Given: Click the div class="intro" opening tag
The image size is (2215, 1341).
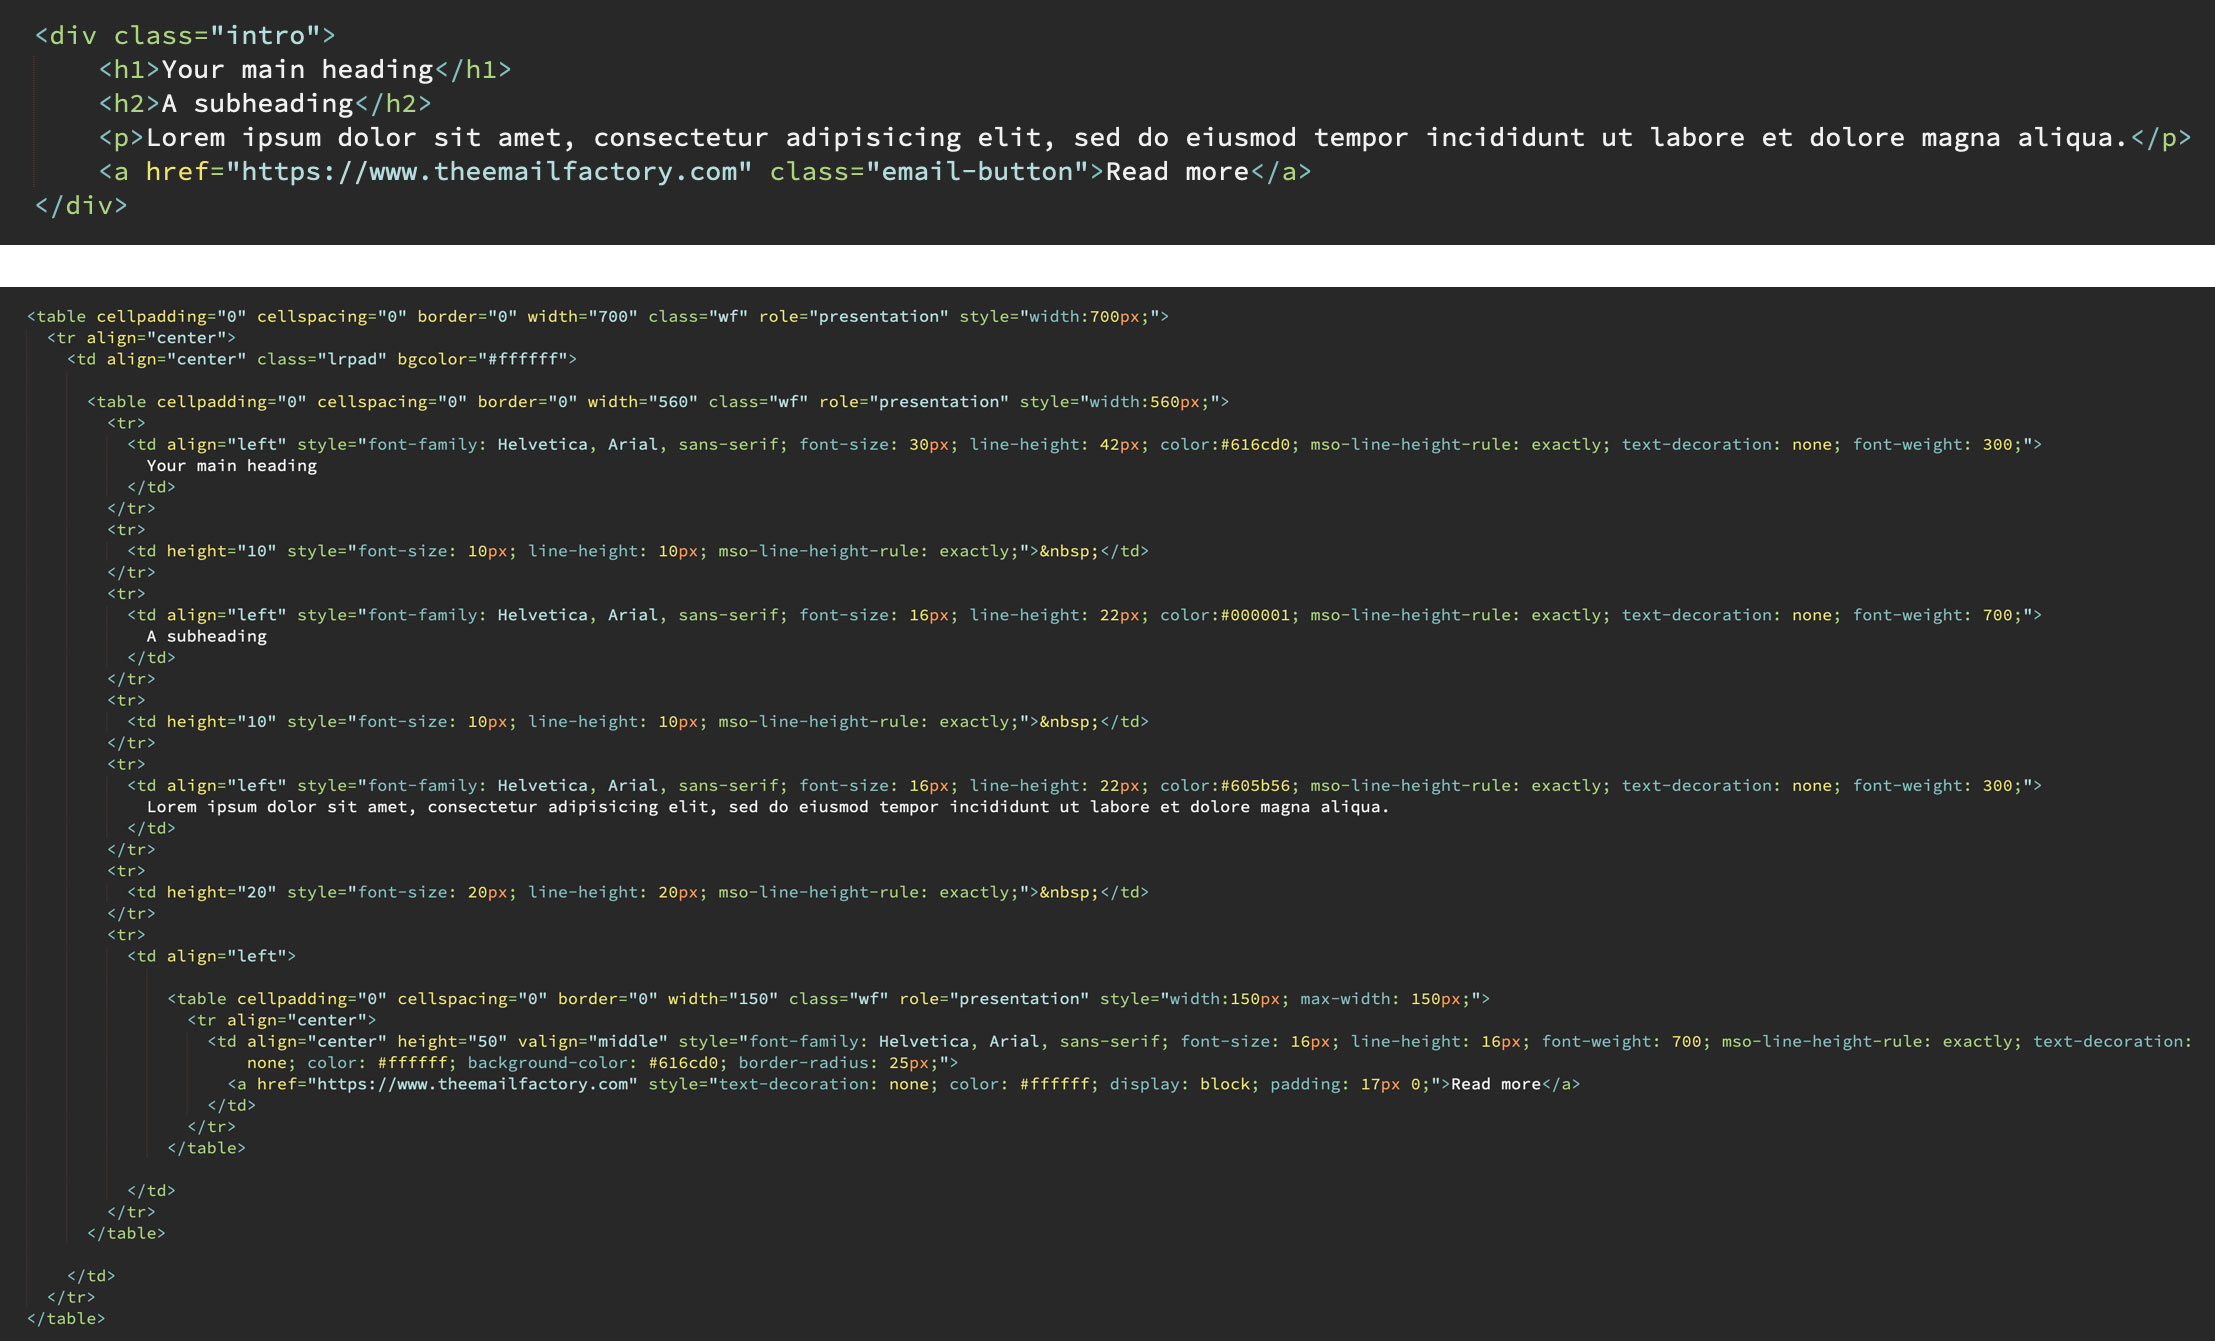Looking at the screenshot, I should (185, 35).
